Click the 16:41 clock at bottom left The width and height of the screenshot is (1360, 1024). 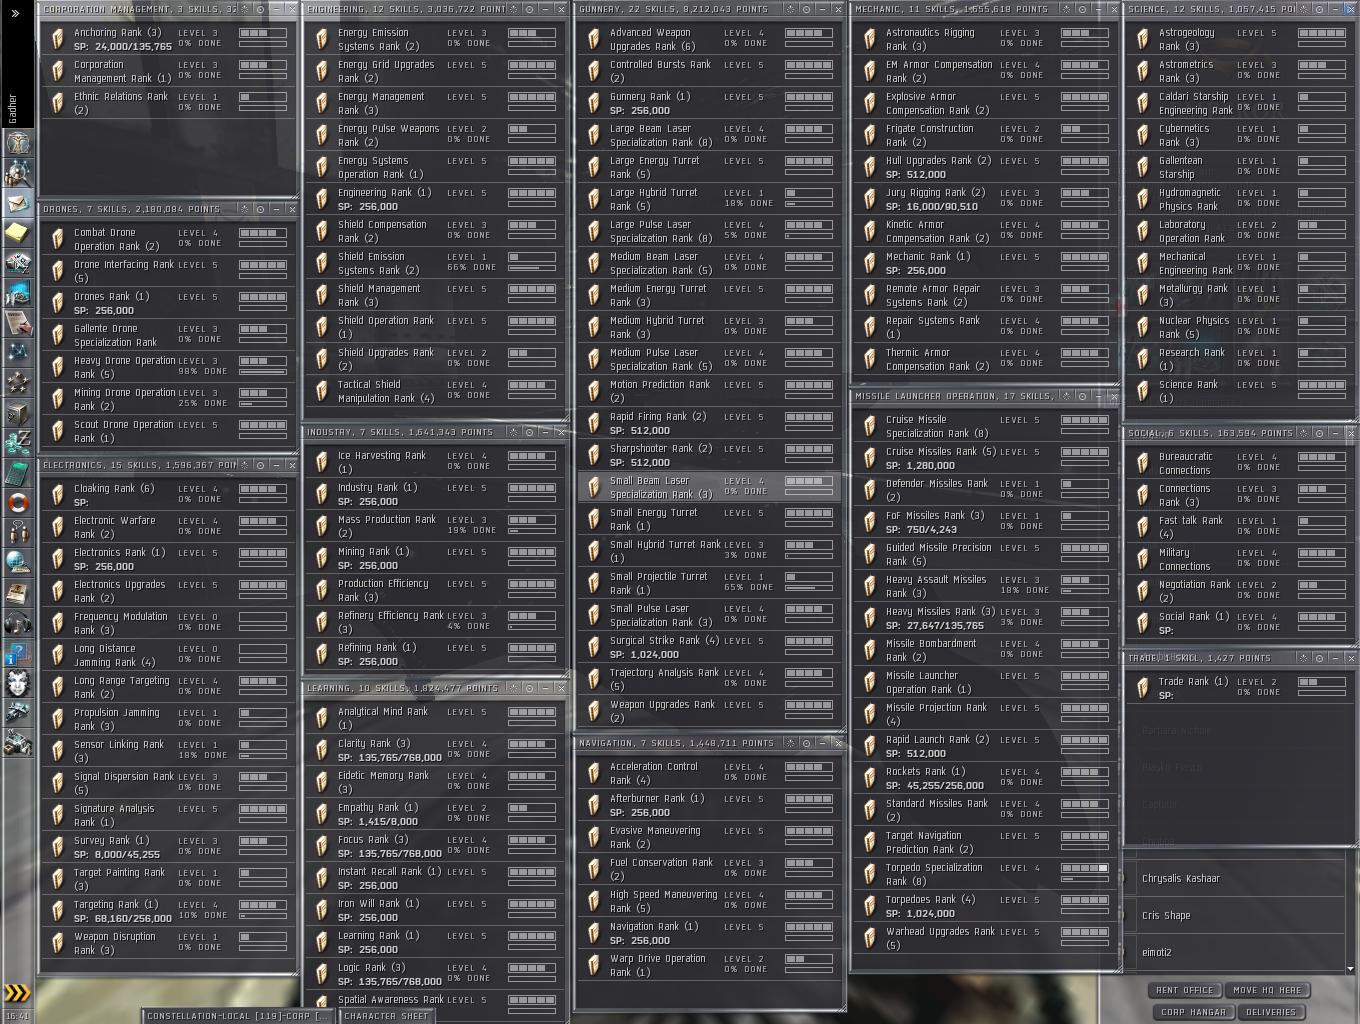[17, 1016]
